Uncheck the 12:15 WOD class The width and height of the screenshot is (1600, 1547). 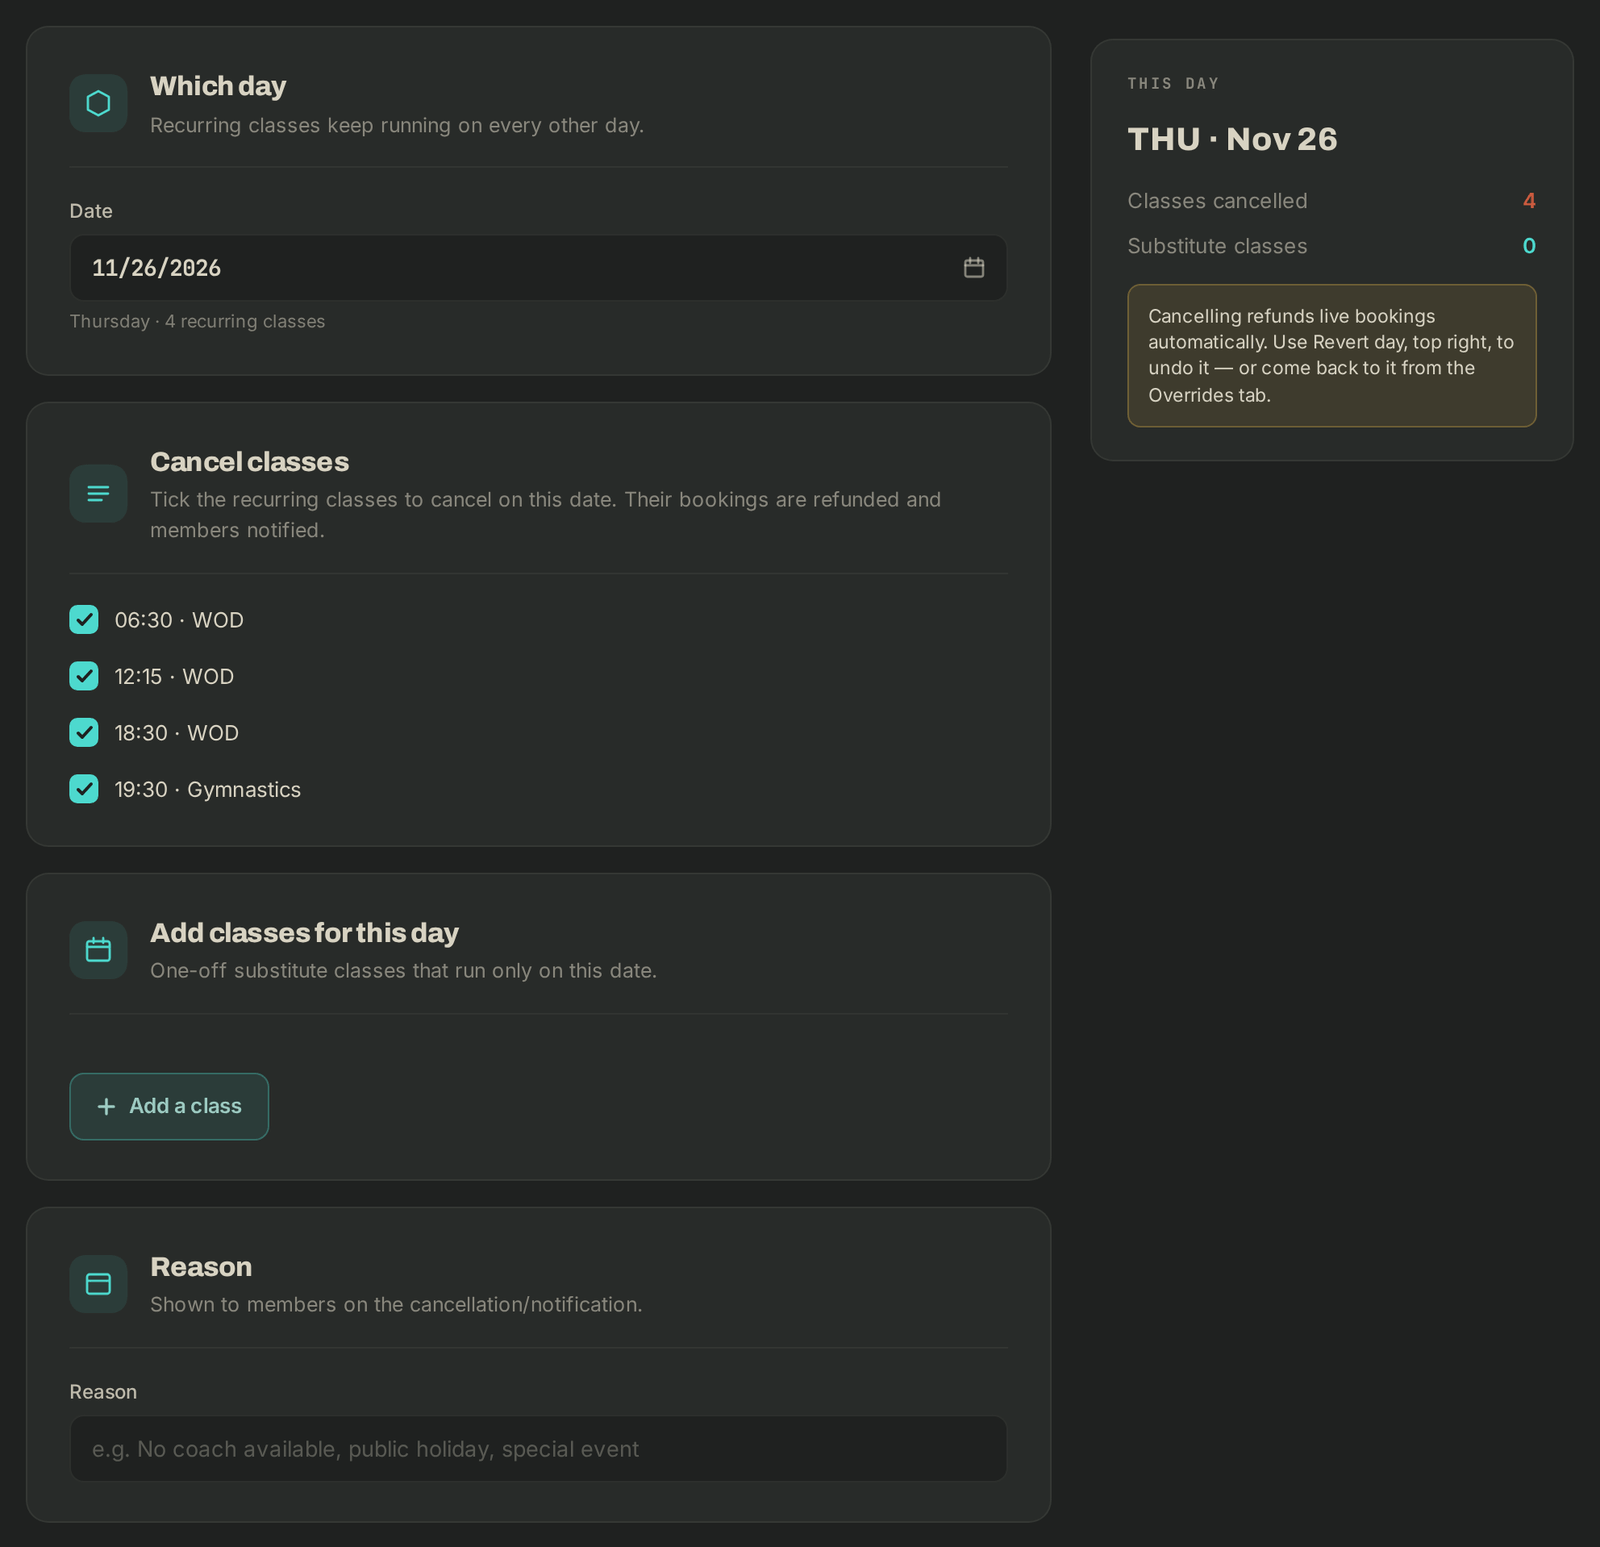pos(84,676)
